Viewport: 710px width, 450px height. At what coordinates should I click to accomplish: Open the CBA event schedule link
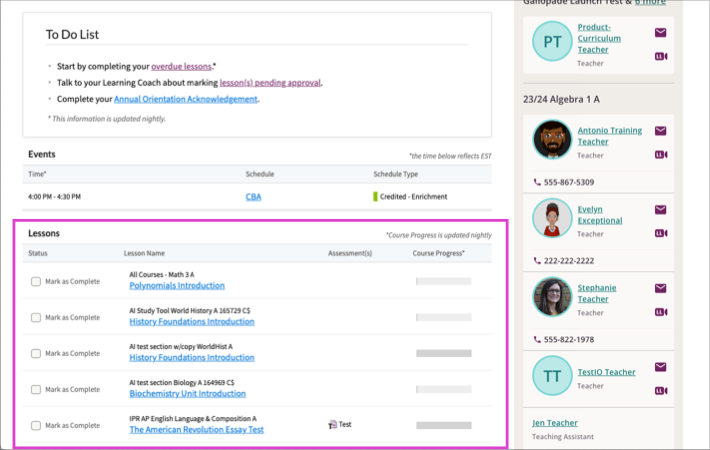pos(254,197)
